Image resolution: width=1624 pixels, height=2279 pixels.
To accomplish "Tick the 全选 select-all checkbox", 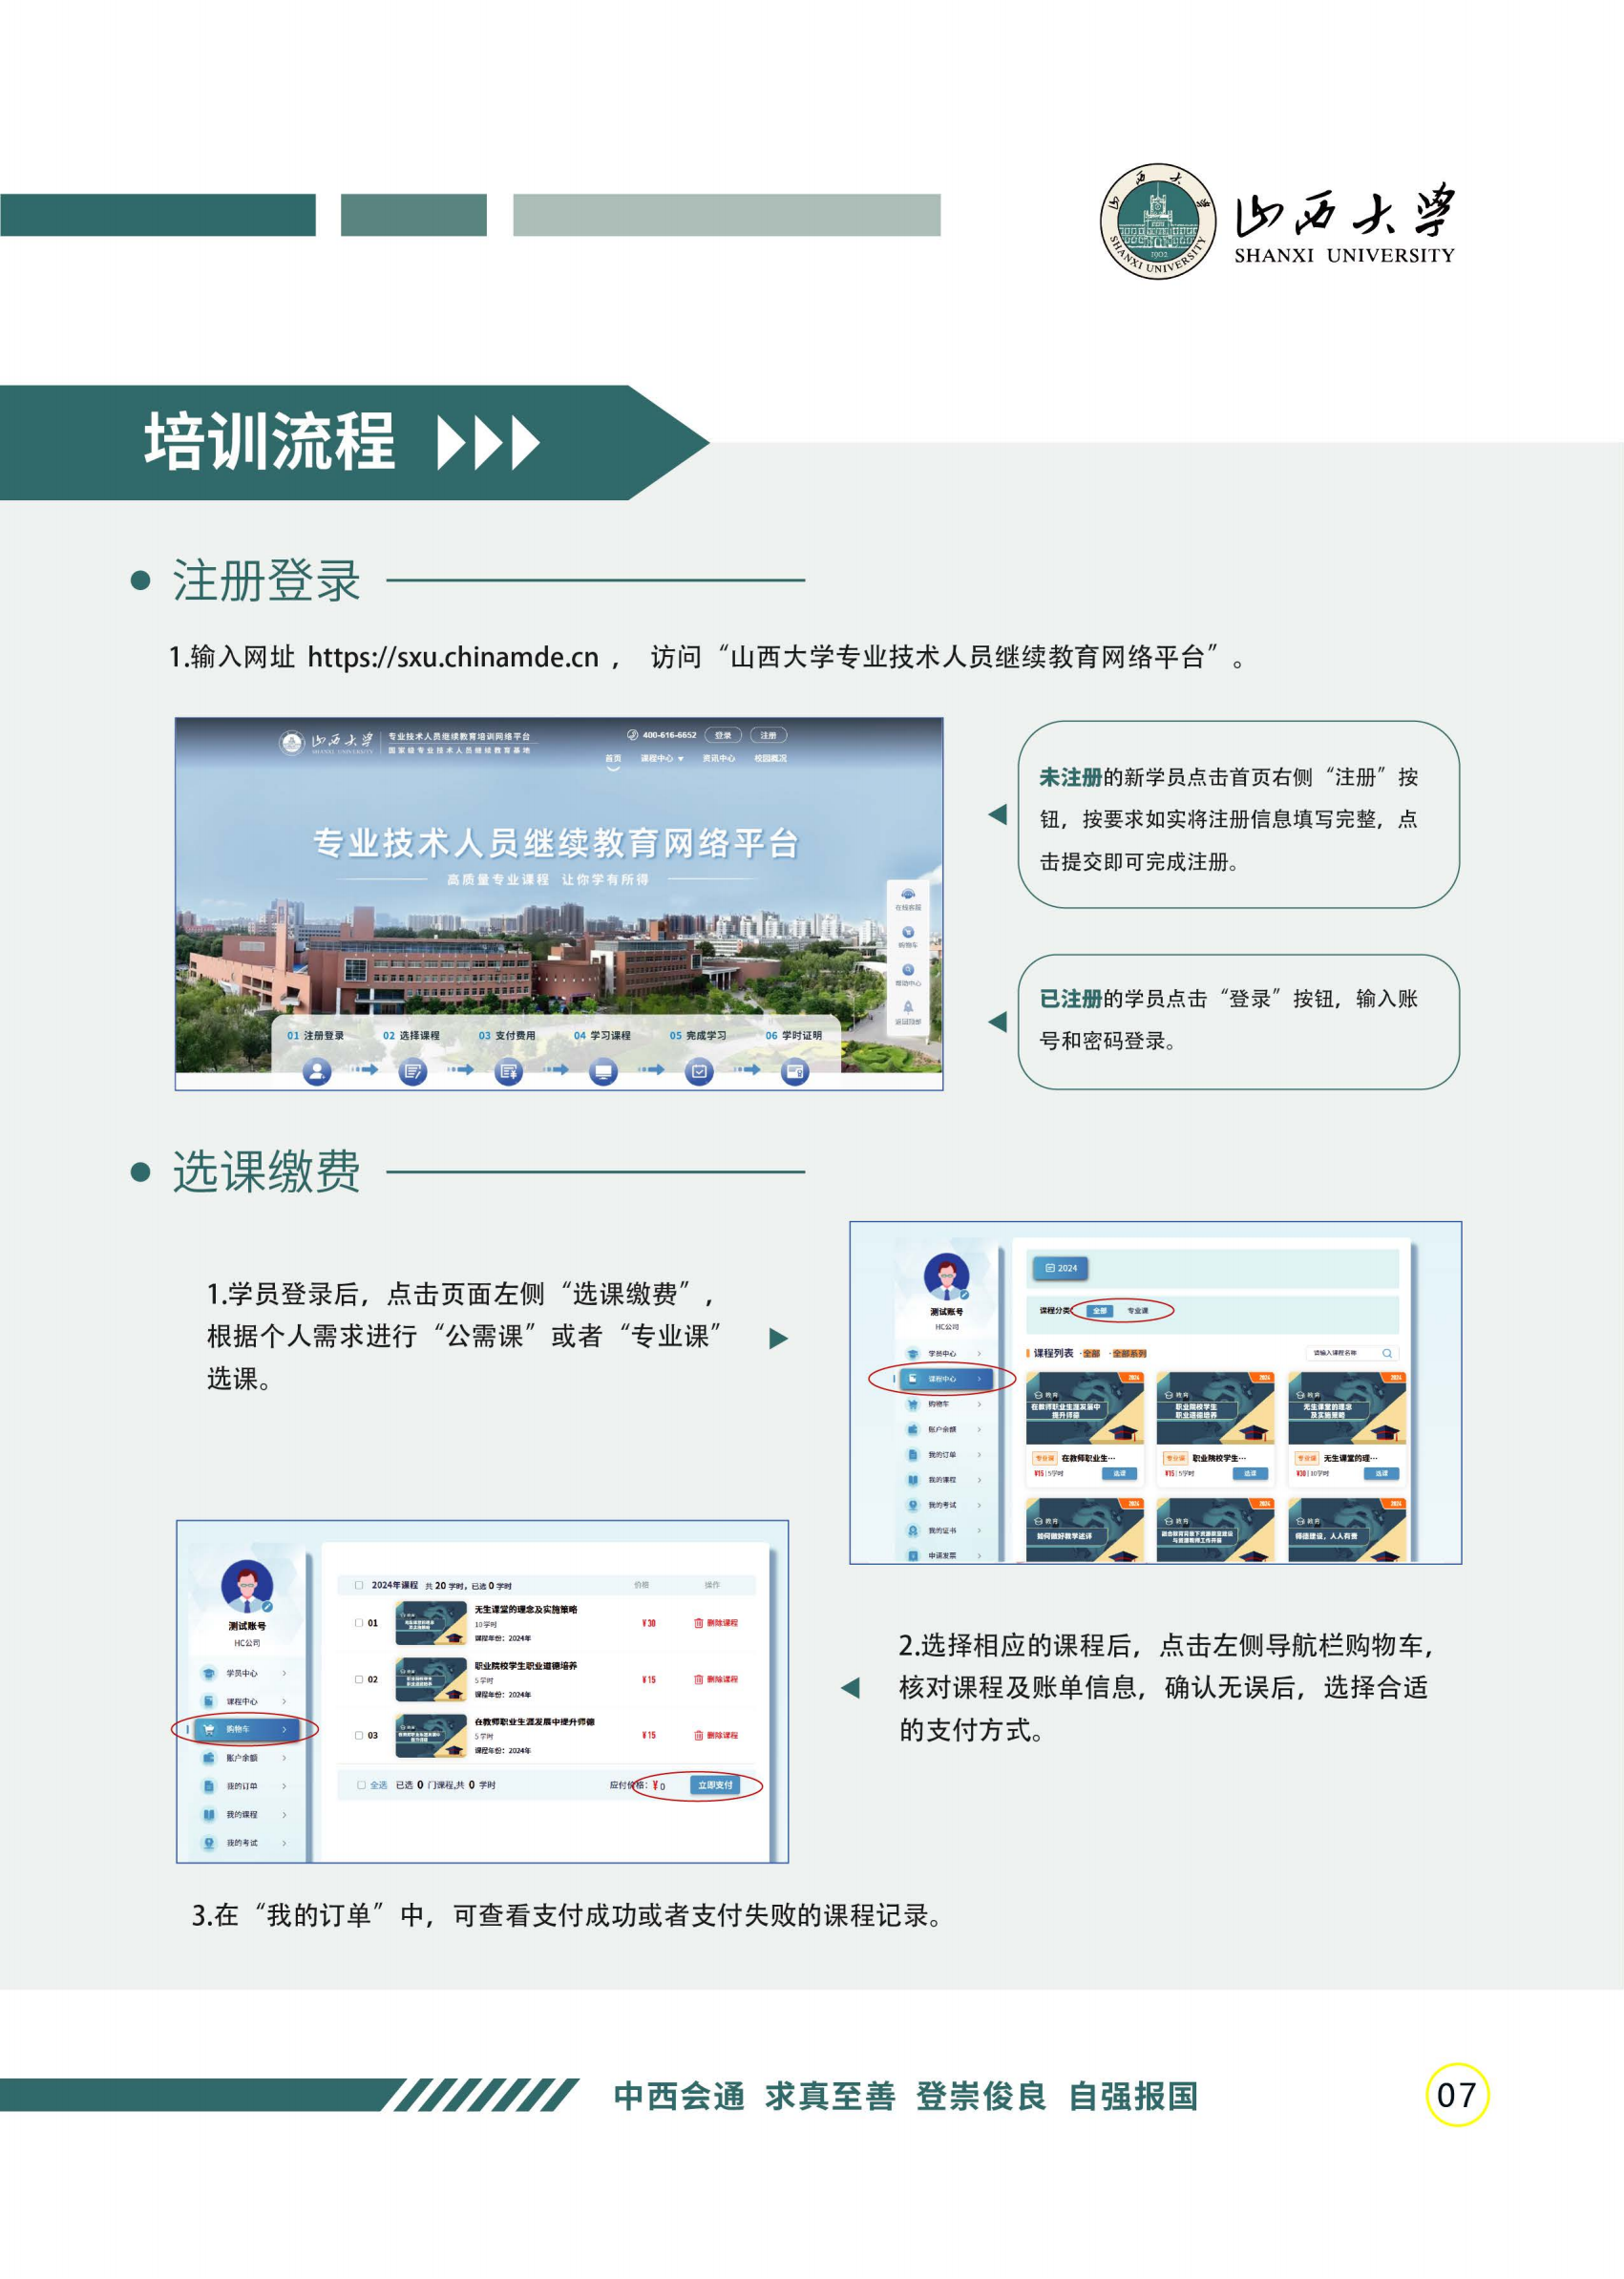I will tap(361, 1785).
